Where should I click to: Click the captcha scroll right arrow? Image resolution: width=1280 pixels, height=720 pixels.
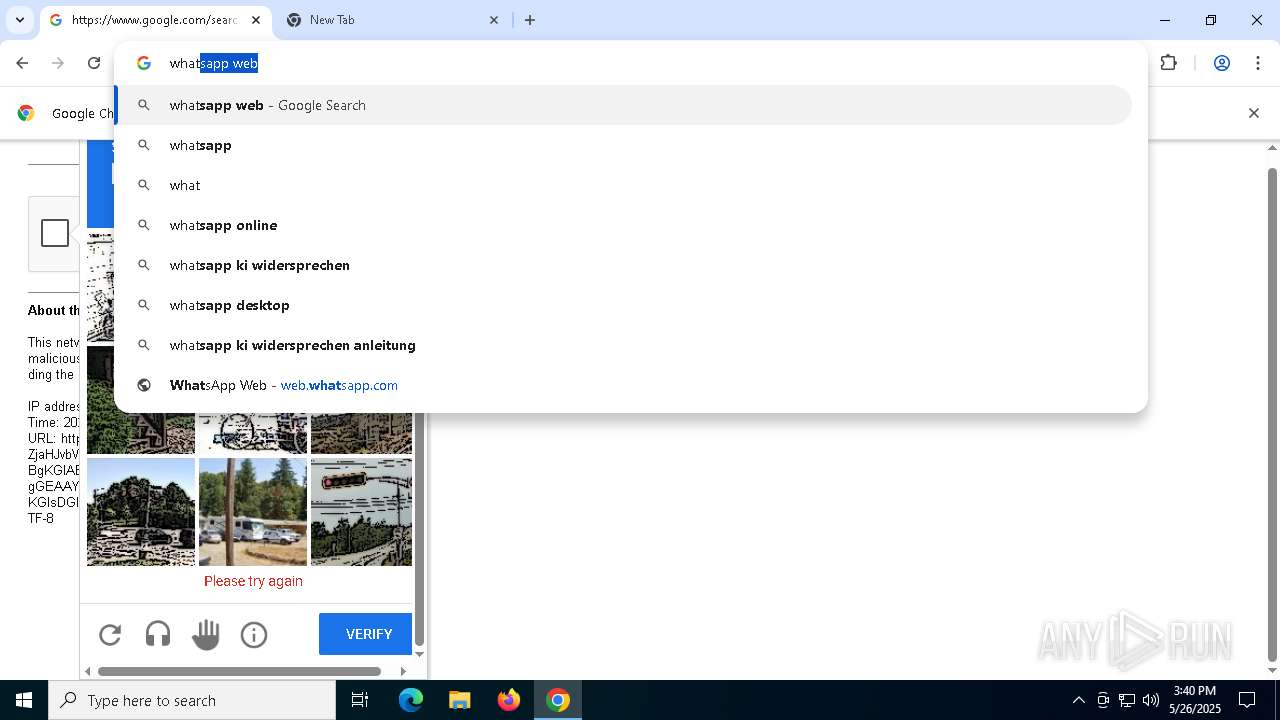(x=403, y=671)
